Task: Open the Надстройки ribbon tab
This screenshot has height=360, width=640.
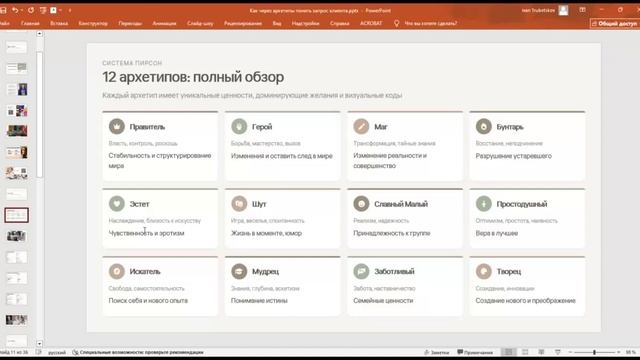Action: pyautogui.click(x=305, y=23)
